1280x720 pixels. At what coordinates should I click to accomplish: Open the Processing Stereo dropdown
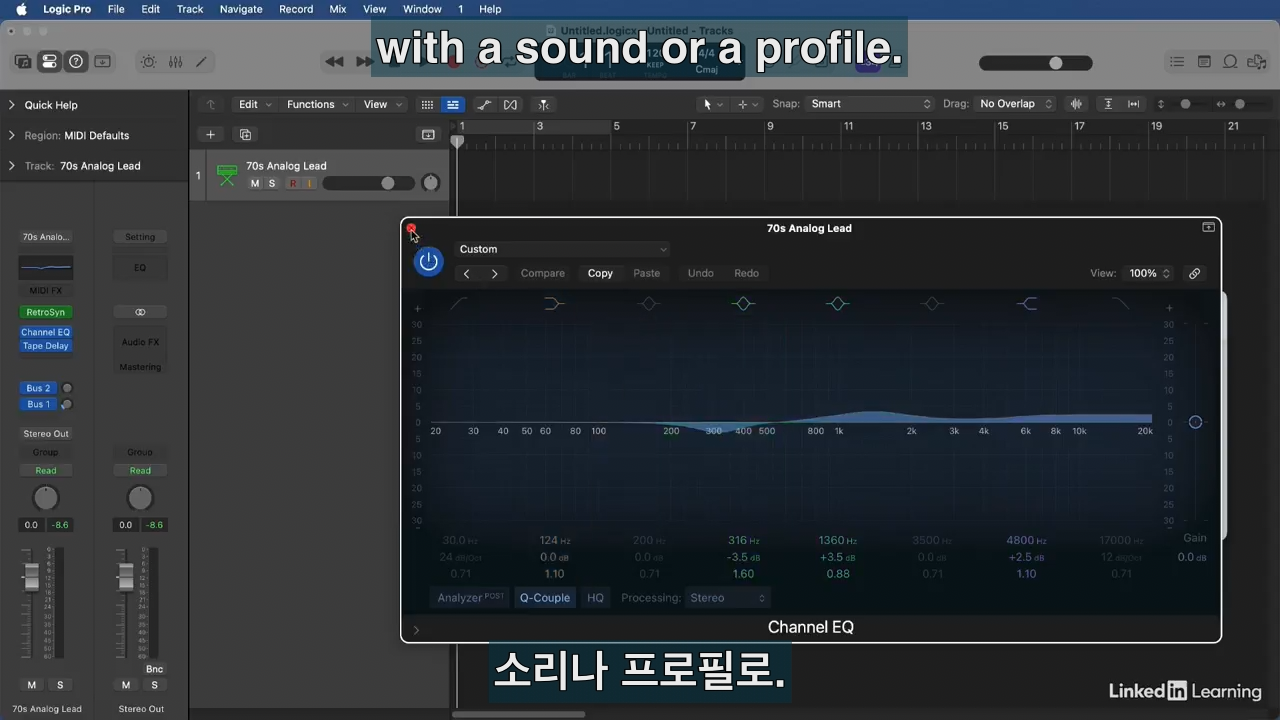pos(727,598)
